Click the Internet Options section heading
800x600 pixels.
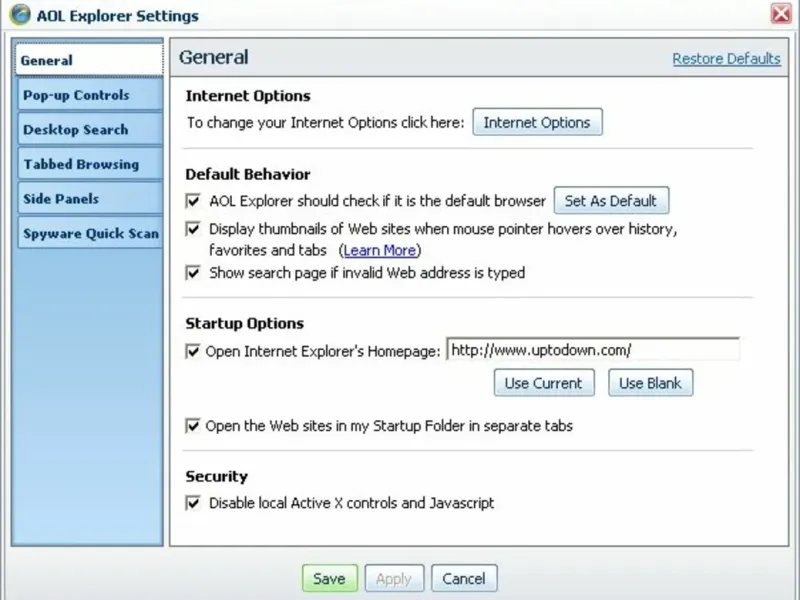[248, 96]
